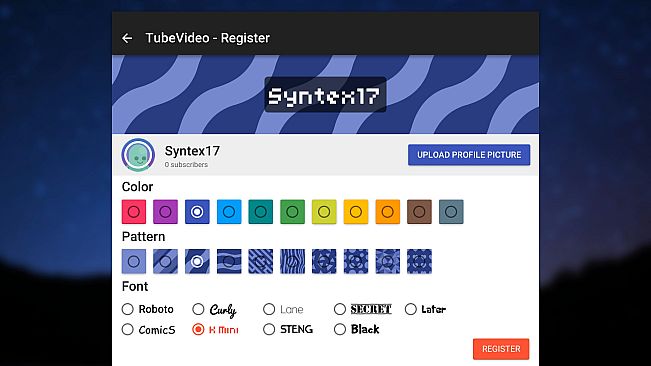Select the indigo color swatch
Screen dimensions: 651x366
click(x=197, y=212)
